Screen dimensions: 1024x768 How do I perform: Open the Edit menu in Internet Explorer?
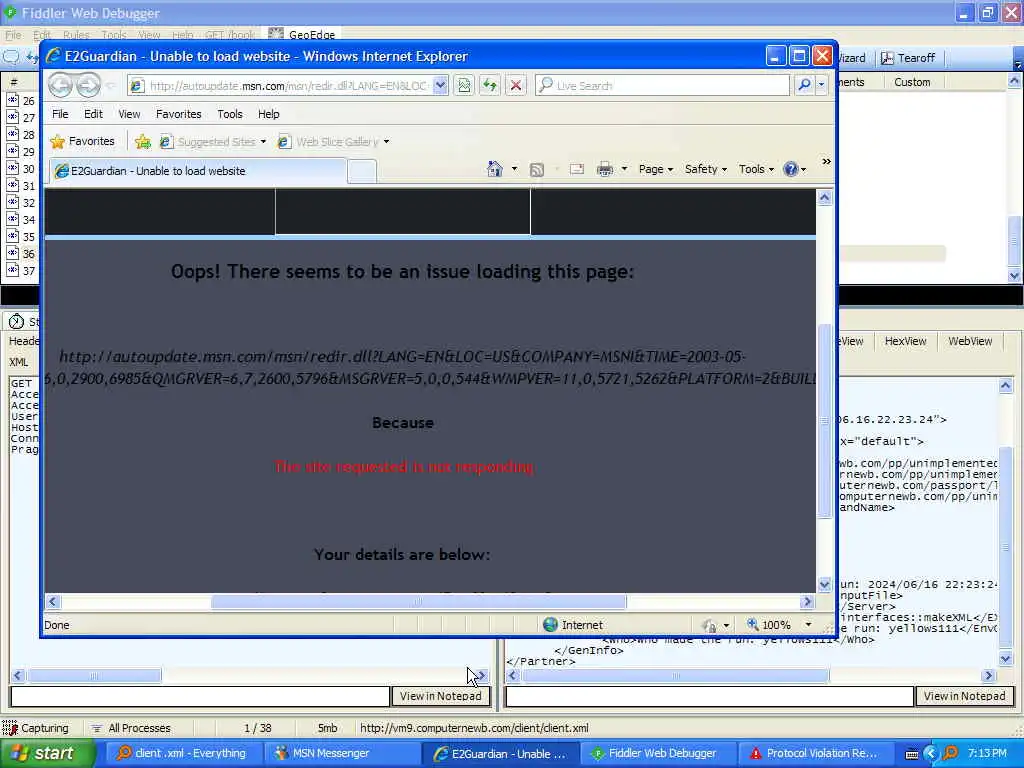(93, 114)
